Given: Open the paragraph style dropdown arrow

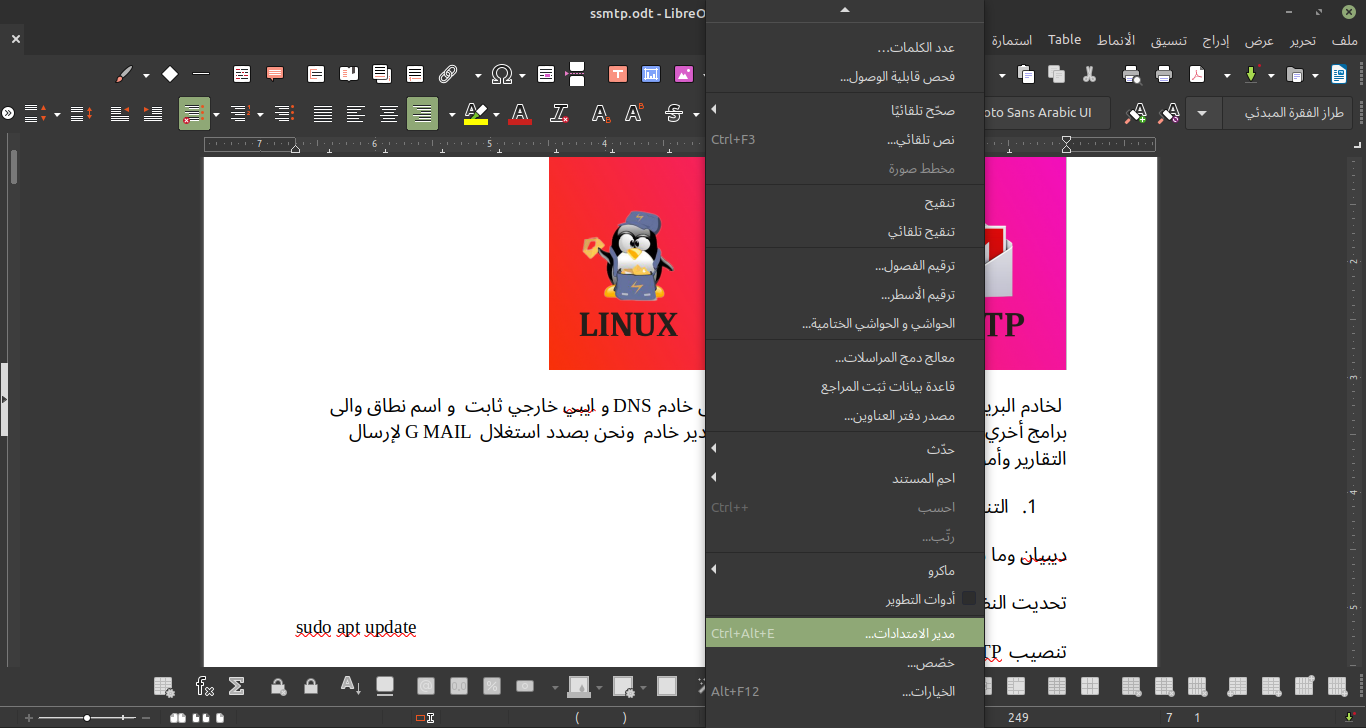Looking at the screenshot, I should pyautogui.click(x=1203, y=113).
